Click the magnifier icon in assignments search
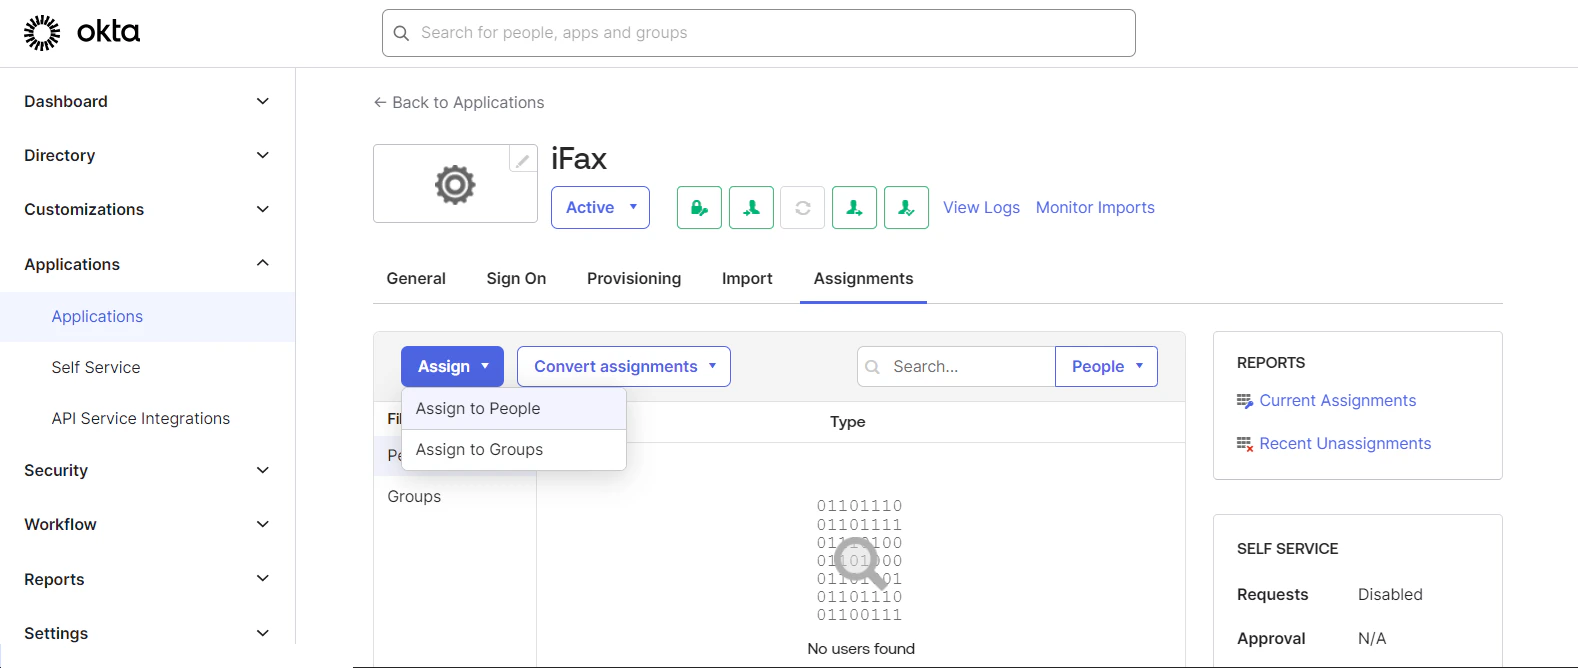Image resolution: width=1578 pixels, height=668 pixels. pos(873,367)
